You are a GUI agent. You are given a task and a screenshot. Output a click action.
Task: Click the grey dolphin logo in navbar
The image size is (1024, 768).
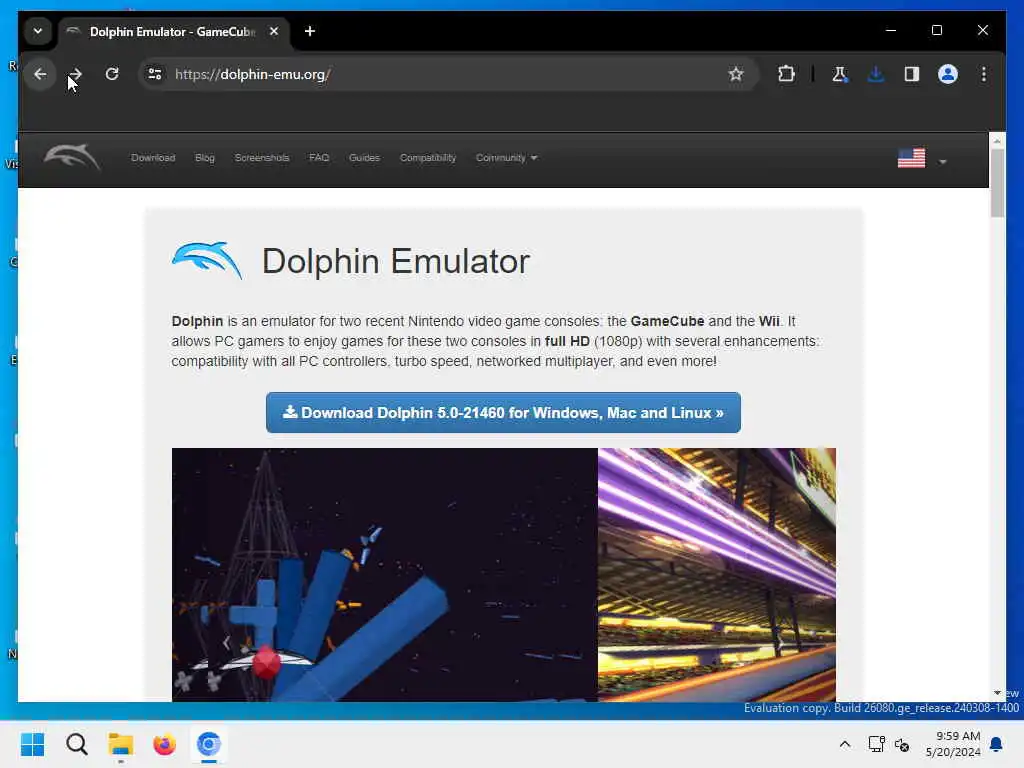point(72,157)
